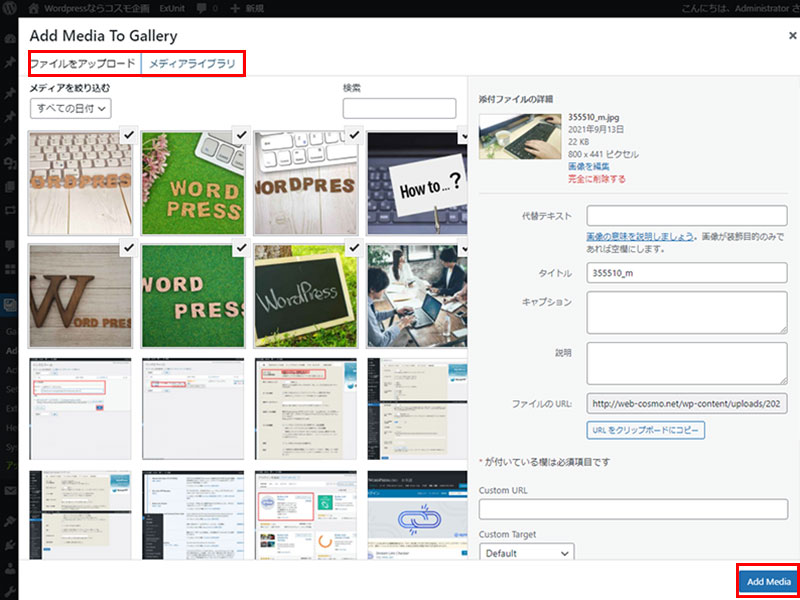Switch to ファイルをアップロード tab
The image size is (800, 600).
point(83,64)
